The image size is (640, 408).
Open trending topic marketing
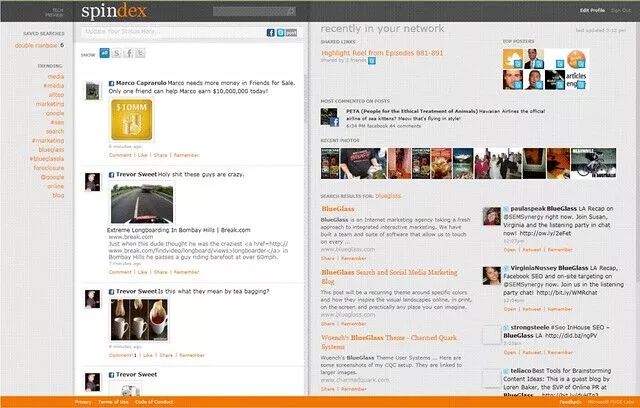pos(50,104)
